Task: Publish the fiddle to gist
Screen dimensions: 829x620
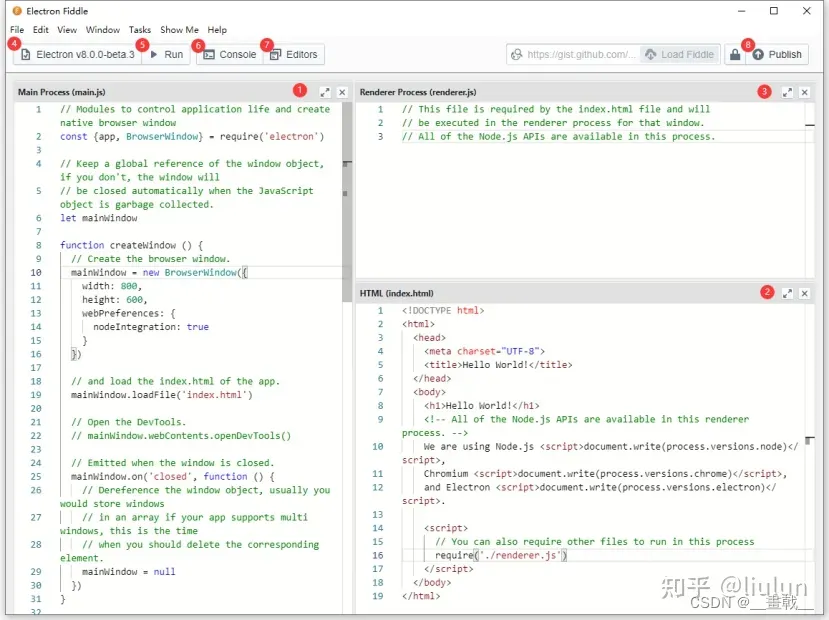Action: (777, 54)
